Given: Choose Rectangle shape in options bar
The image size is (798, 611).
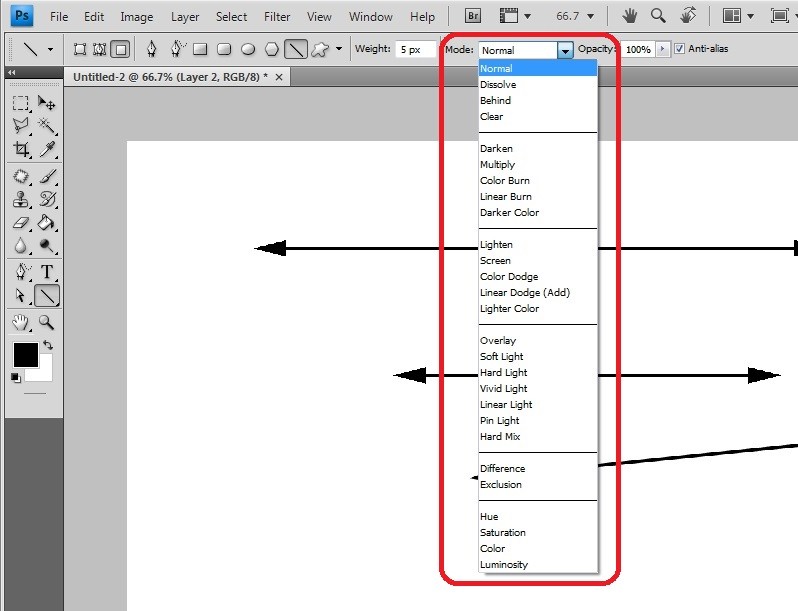Looking at the screenshot, I should [x=200, y=49].
